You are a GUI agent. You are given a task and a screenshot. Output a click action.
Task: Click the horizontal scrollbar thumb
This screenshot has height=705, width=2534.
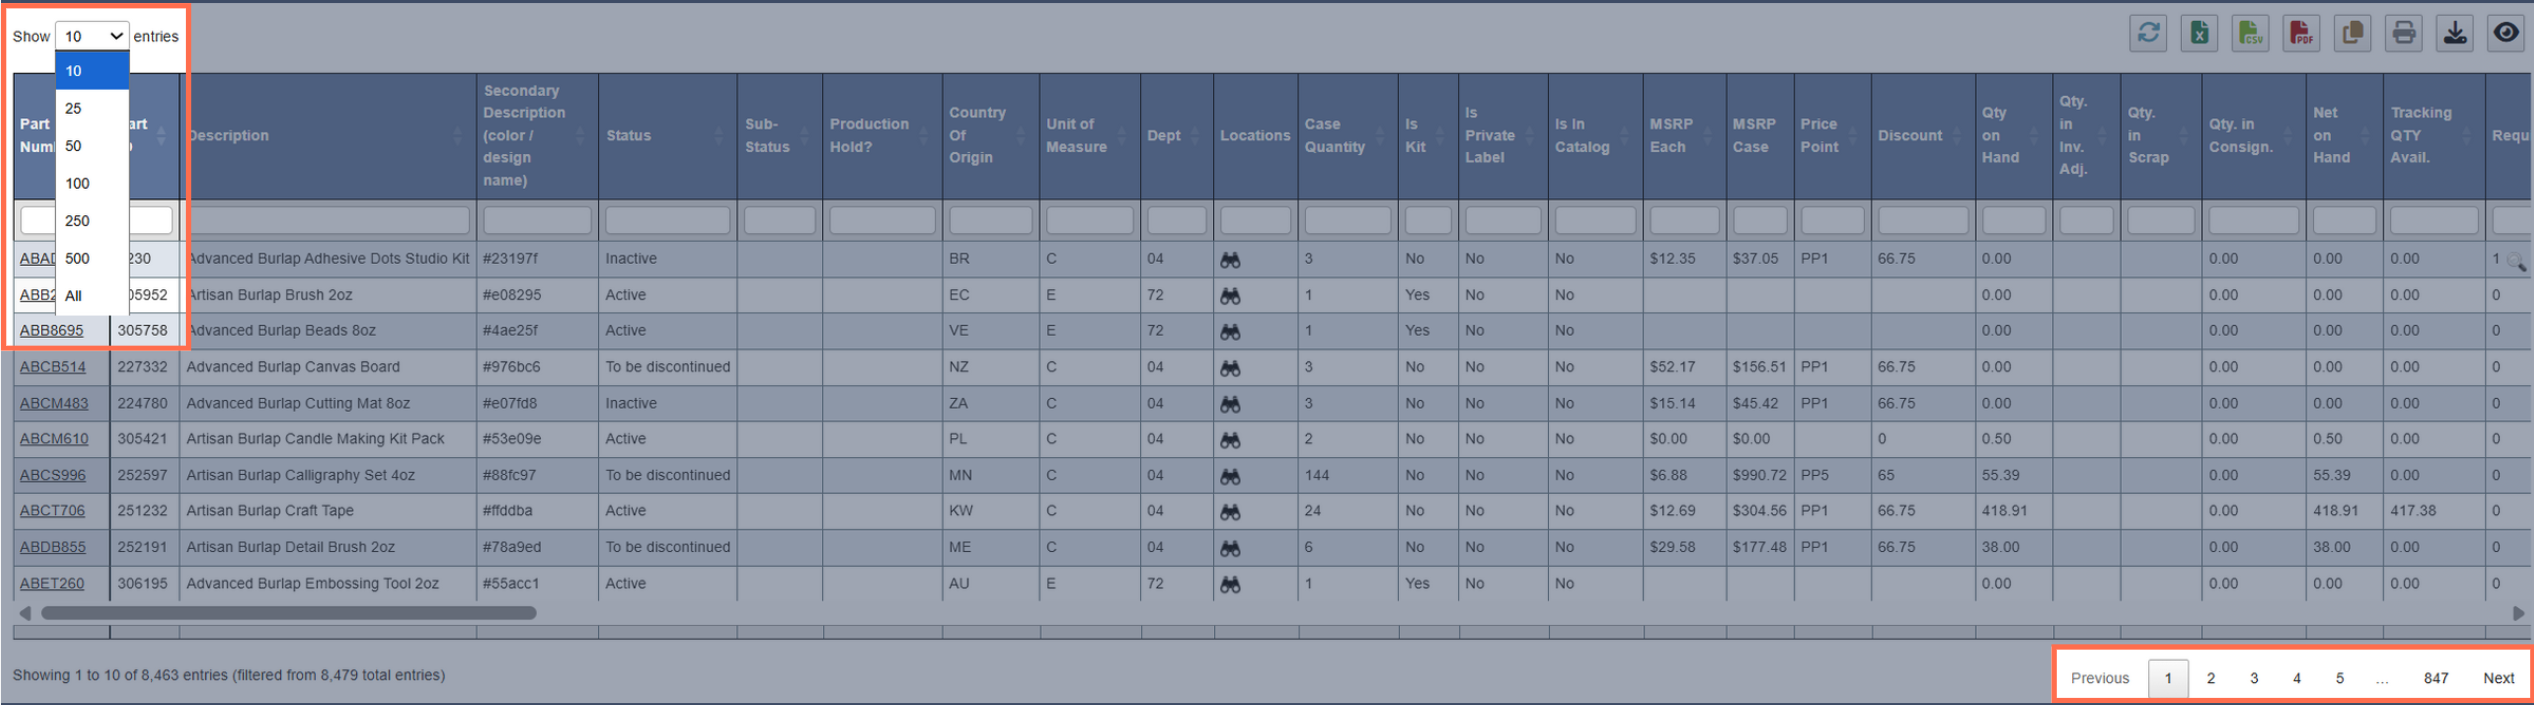tap(288, 613)
